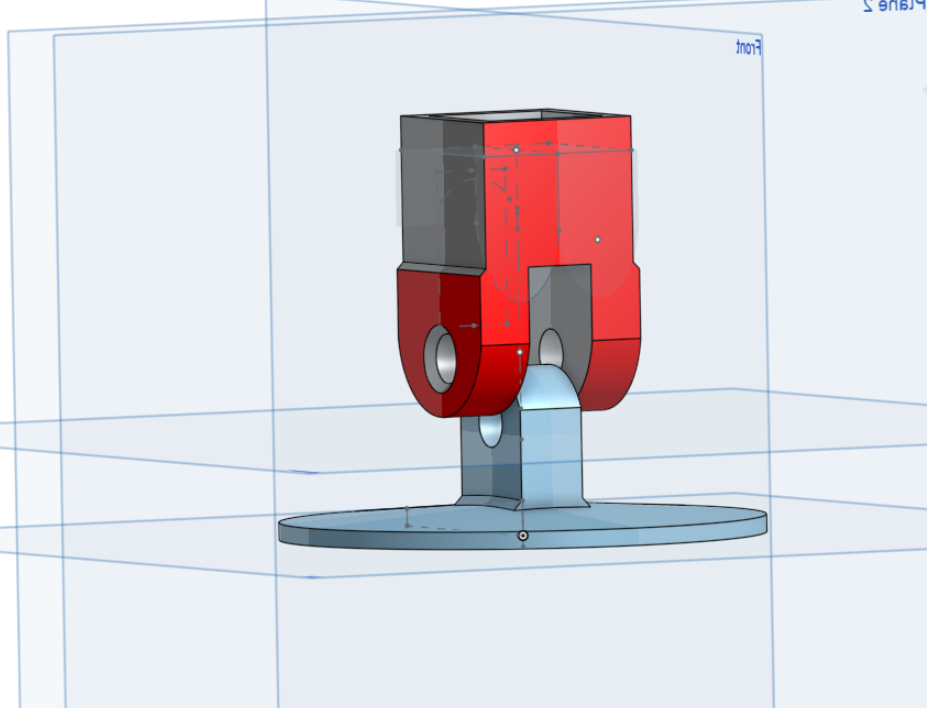Select the hole in the left red lug

click(439, 358)
